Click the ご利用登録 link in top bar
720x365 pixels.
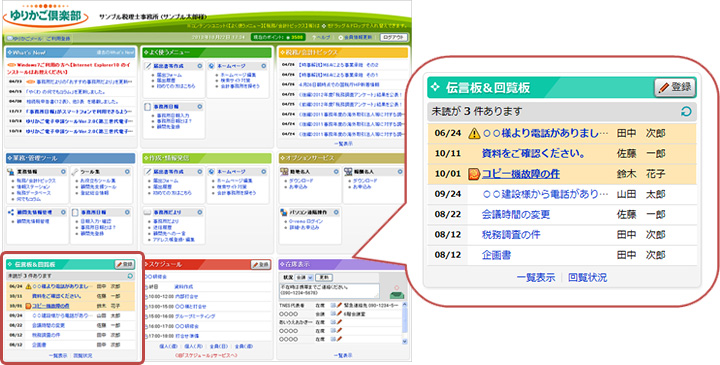(x=58, y=39)
